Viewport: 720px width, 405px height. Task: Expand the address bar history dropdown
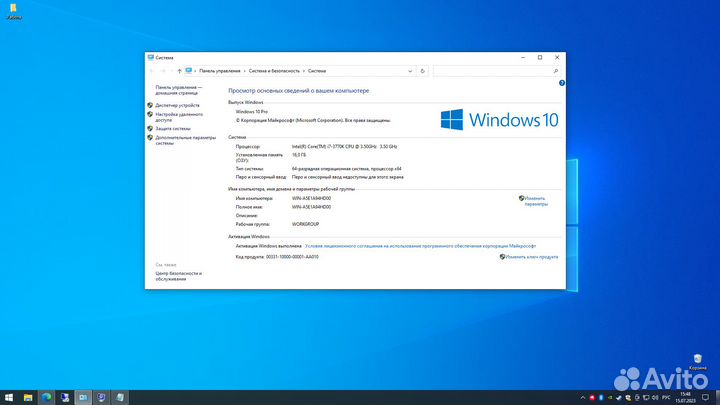(x=410, y=71)
